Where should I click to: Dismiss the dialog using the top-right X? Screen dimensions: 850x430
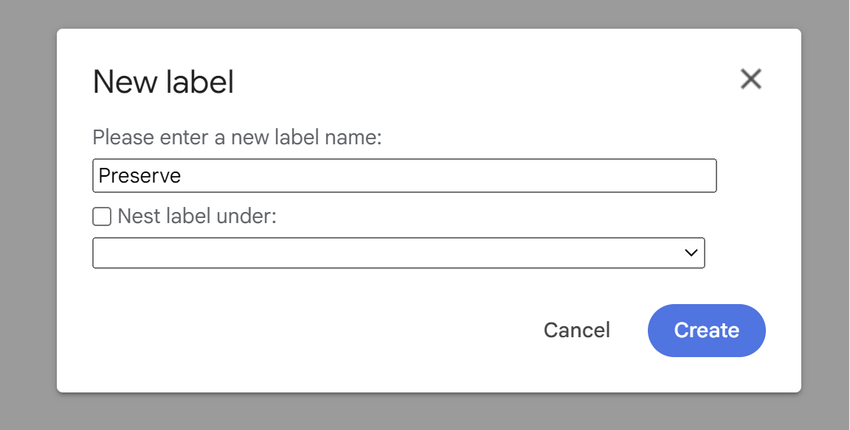click(751, 79)
